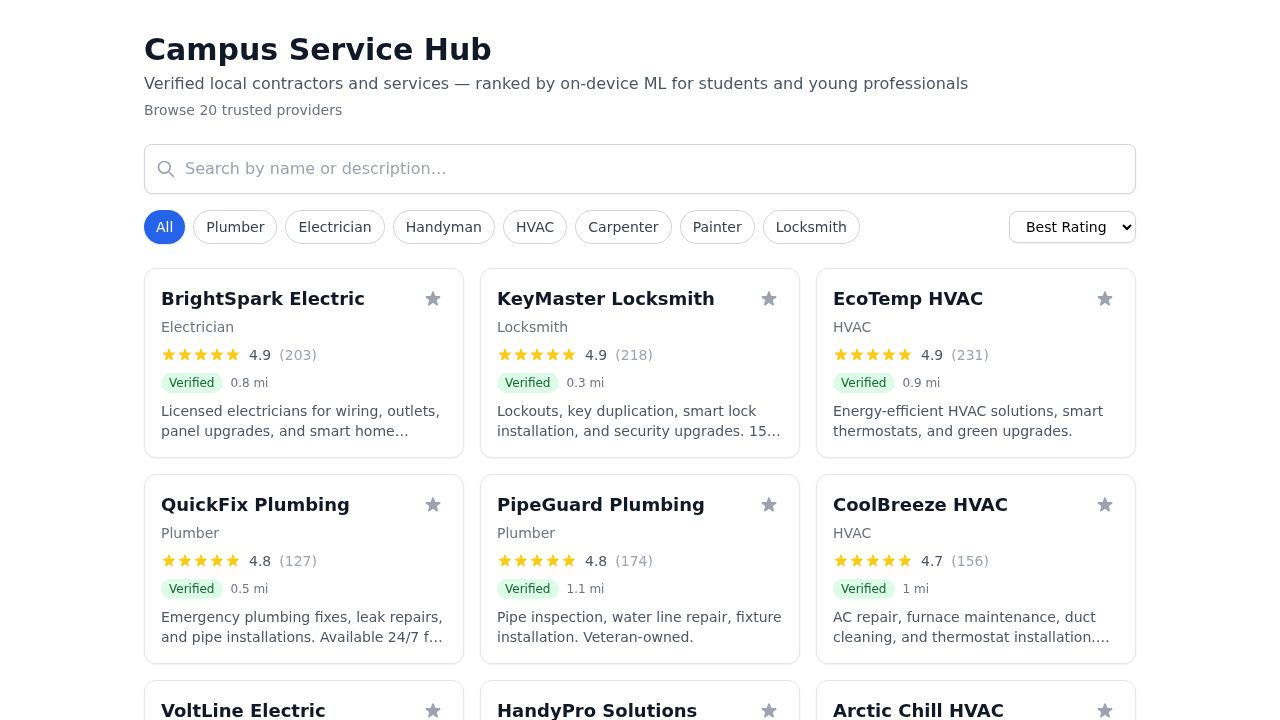Favorite Arctic Chill HVAC with its star
Screen dimensions: 1280x720
pos(1105,710)
